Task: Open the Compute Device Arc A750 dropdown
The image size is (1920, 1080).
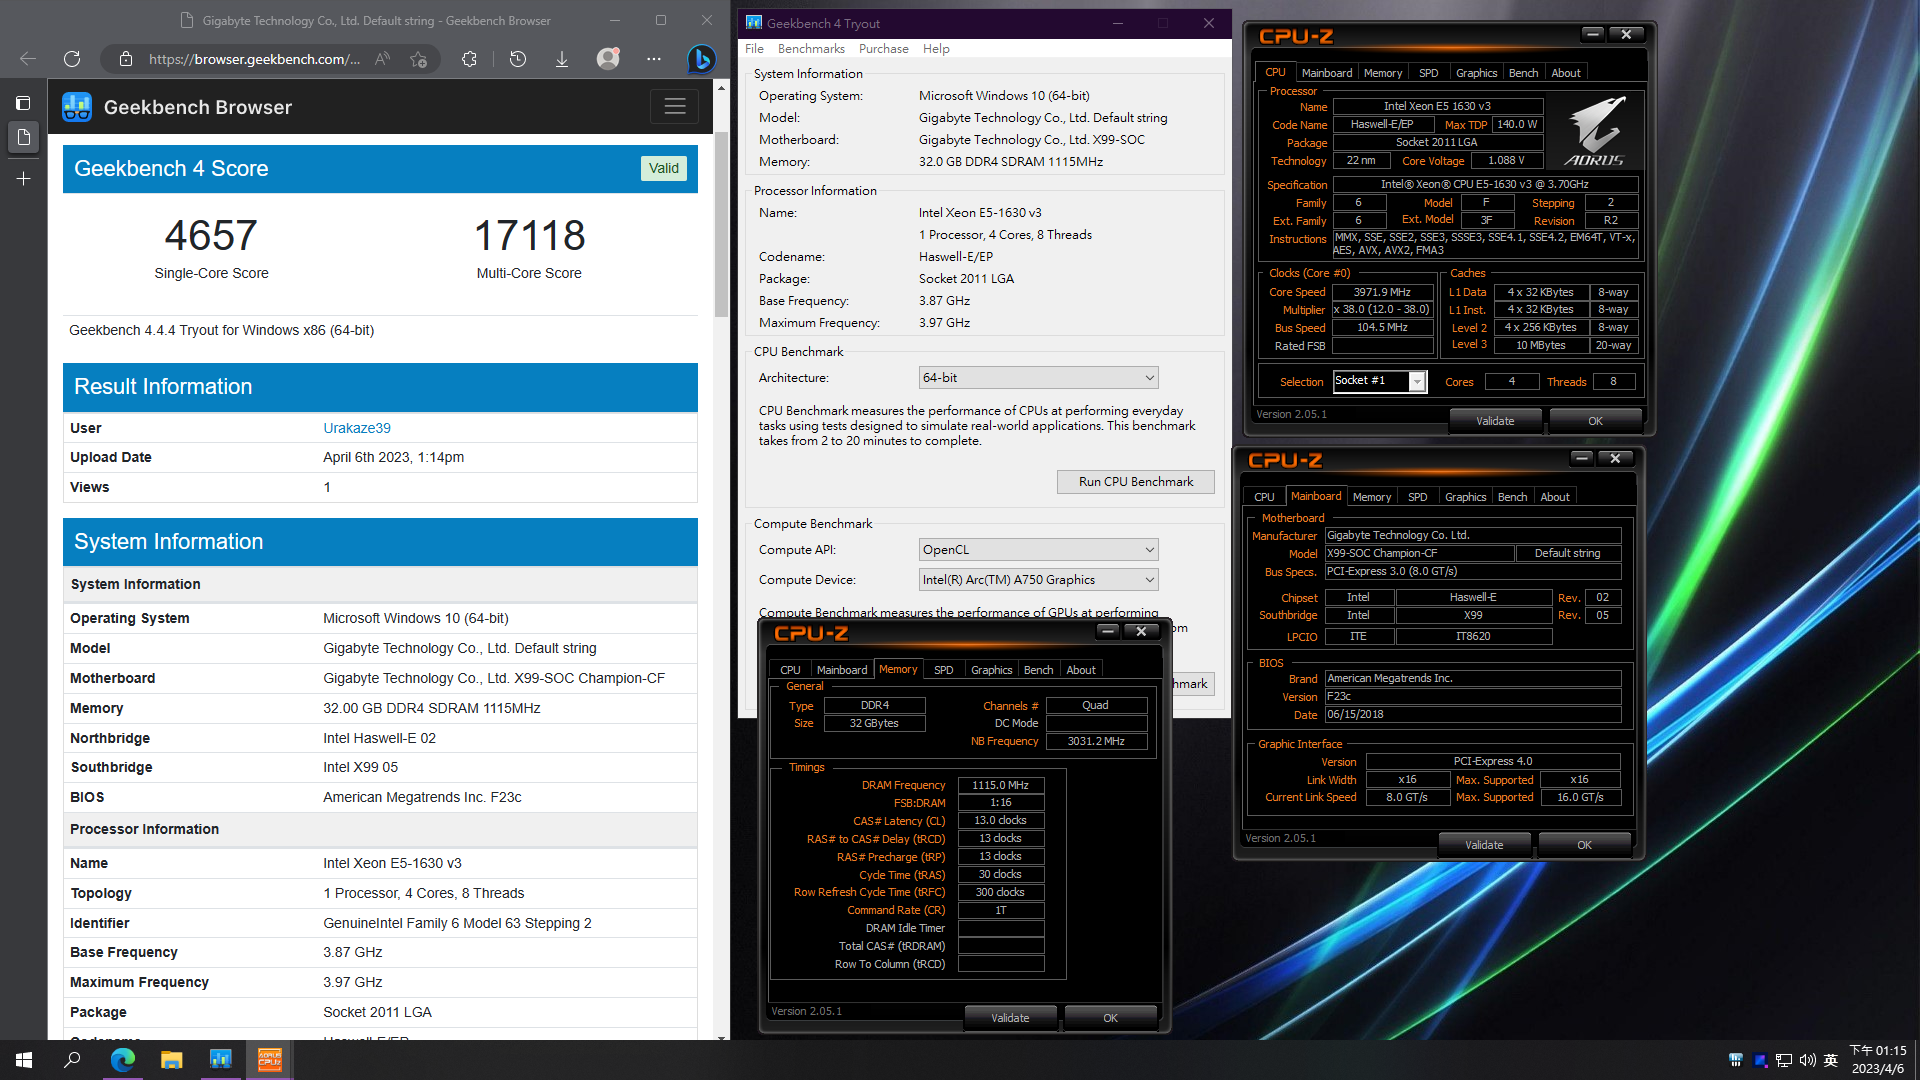Action: [x=1038, y=579]
